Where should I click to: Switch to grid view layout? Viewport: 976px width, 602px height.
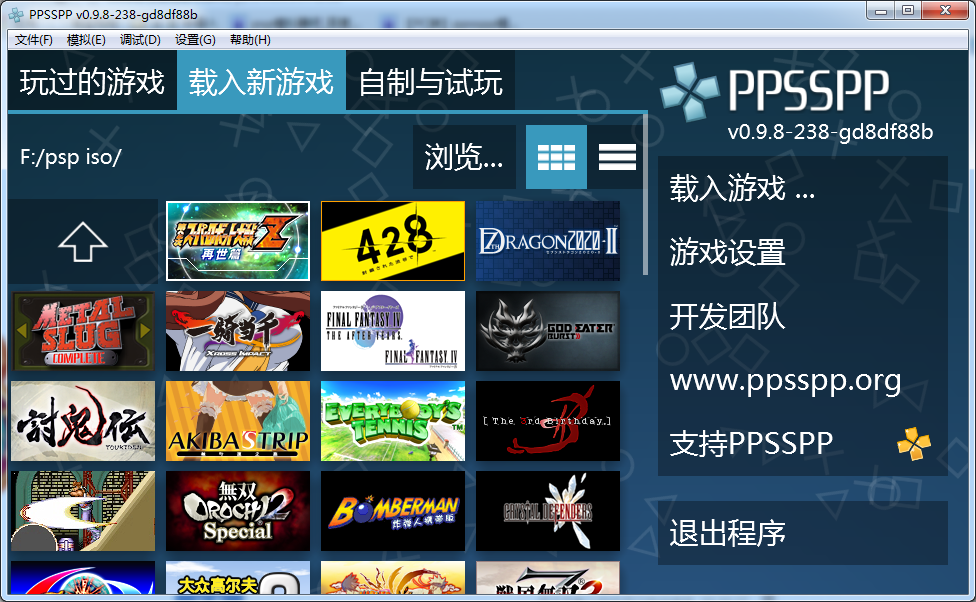point(556,157)
